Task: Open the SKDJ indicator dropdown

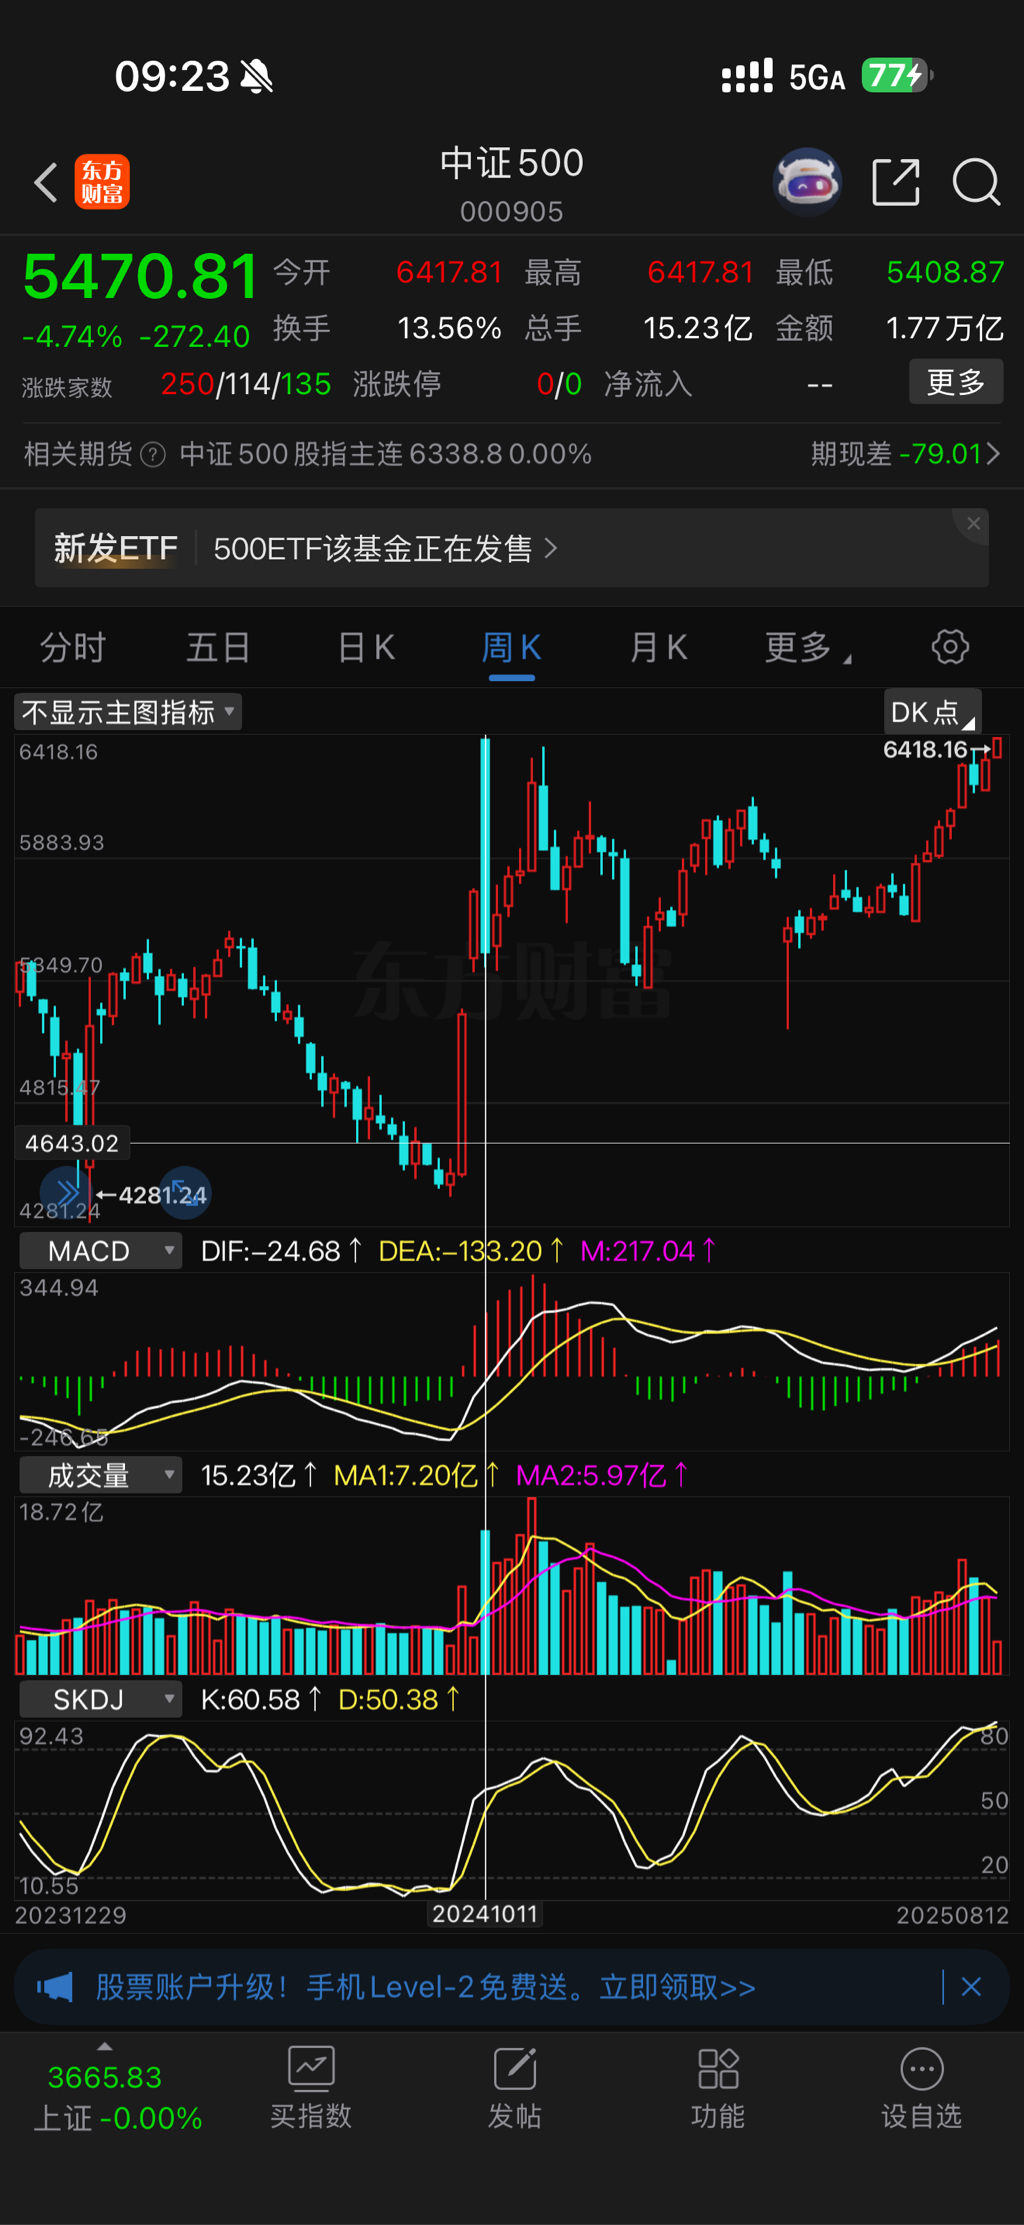Action: click(x=101, y=1700)
